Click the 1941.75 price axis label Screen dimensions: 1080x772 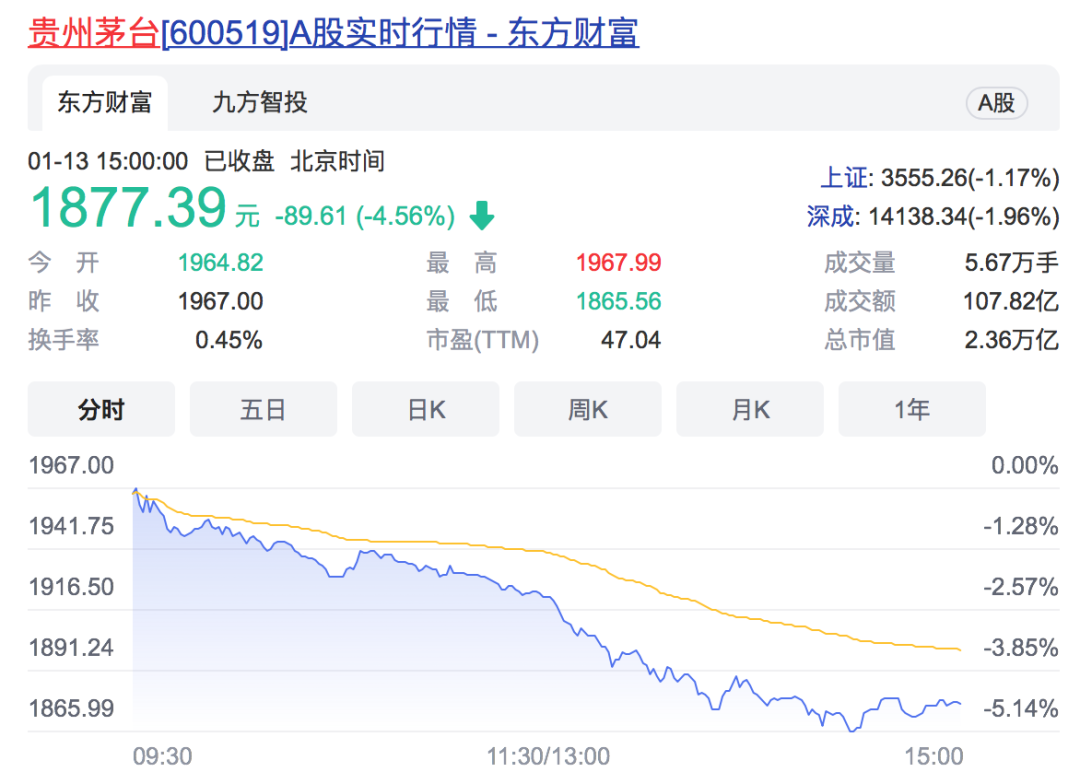point(71,526)
